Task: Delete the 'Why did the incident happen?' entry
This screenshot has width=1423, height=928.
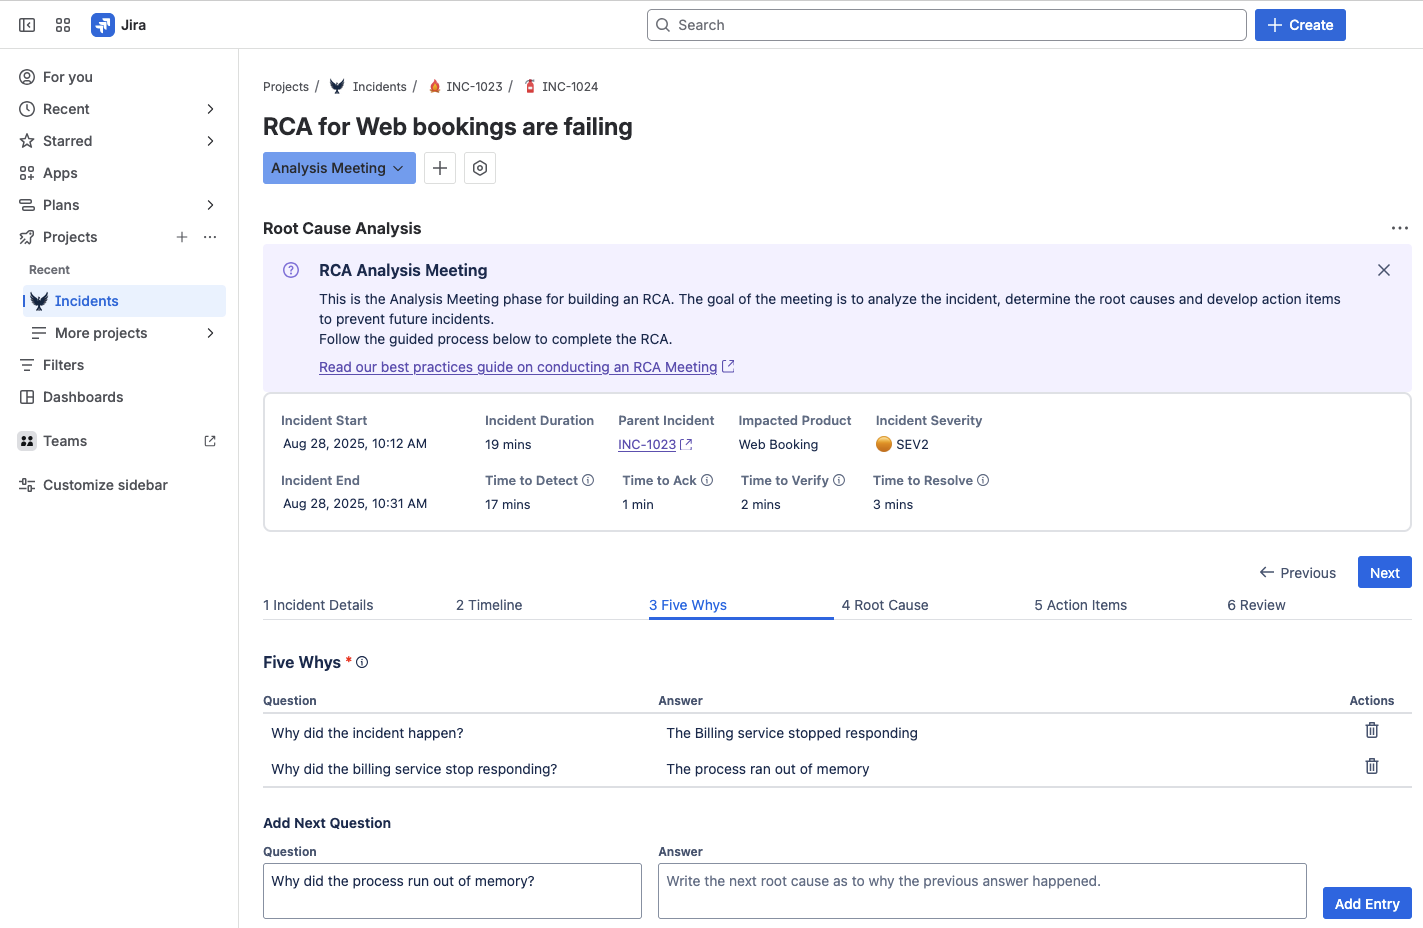Action: 1371,731
